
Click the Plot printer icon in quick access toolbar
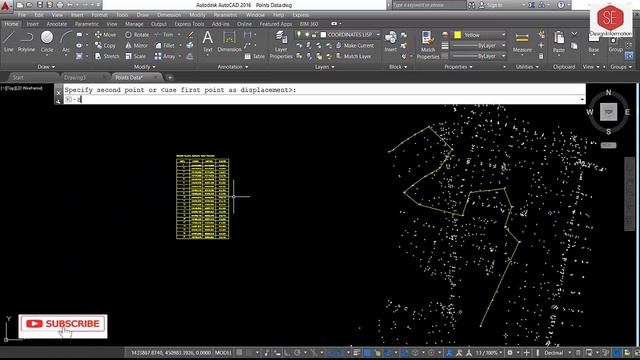point(60,5)
